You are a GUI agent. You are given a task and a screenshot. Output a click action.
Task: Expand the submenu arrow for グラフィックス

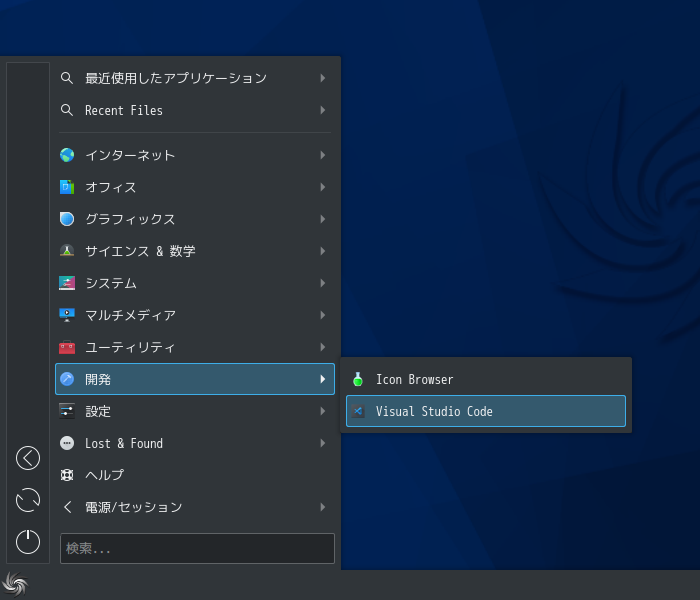323,219
